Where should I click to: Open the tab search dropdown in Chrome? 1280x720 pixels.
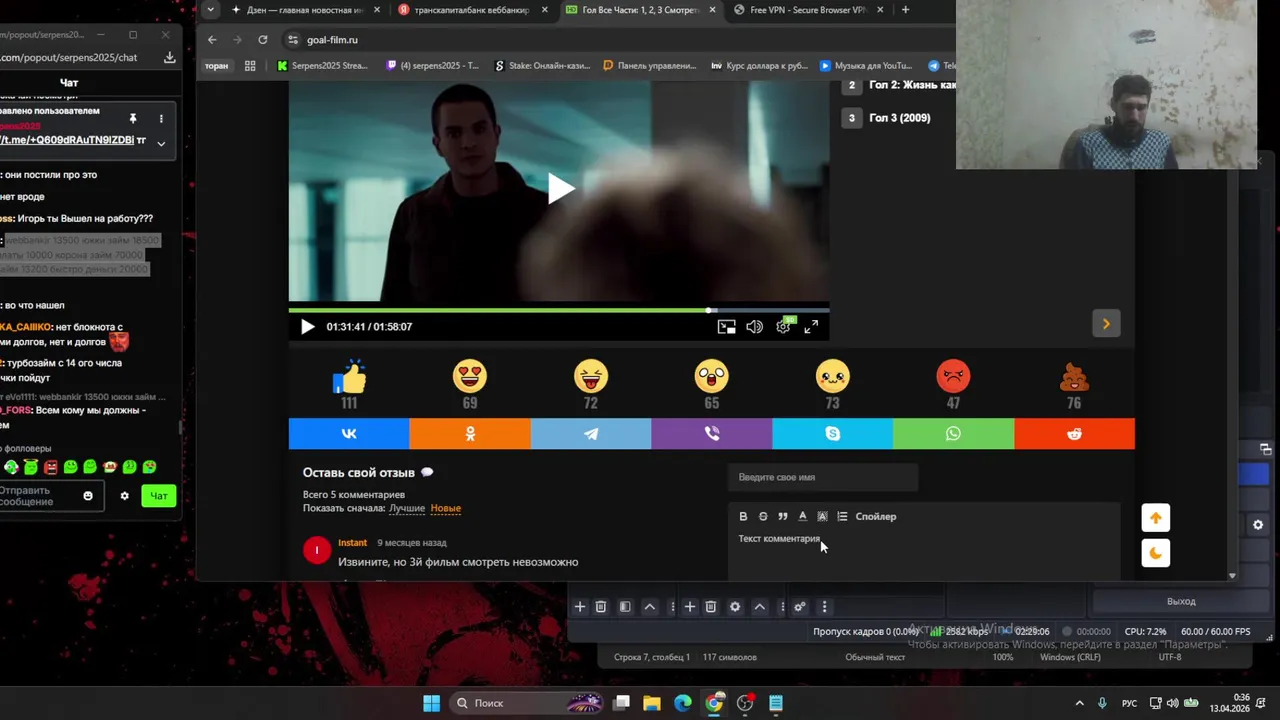210,10
